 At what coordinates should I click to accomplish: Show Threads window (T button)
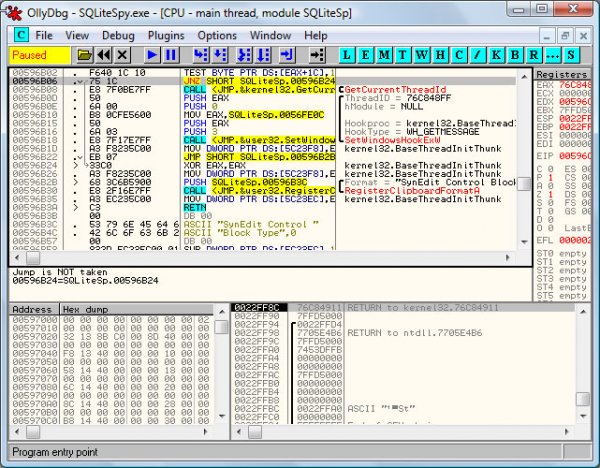pyautogui.click(x=403, y=55)
